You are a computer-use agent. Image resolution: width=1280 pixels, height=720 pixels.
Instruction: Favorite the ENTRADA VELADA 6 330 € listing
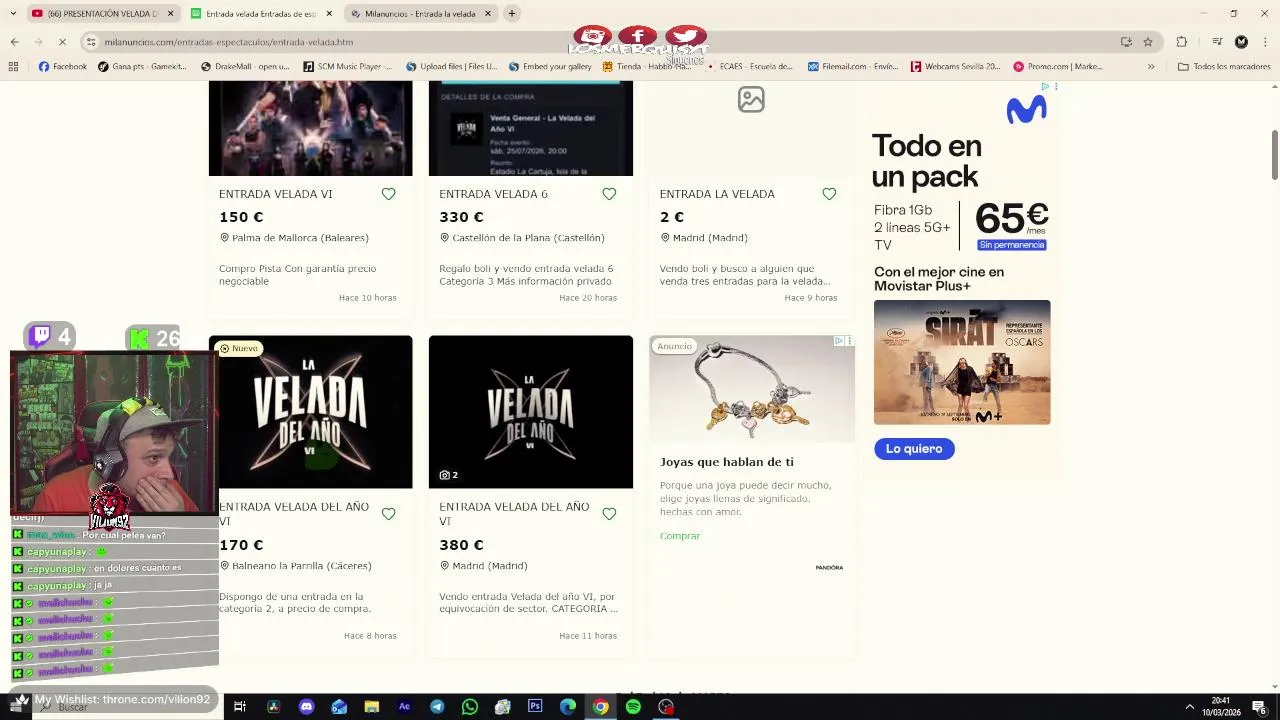click(x=609, y=194)
